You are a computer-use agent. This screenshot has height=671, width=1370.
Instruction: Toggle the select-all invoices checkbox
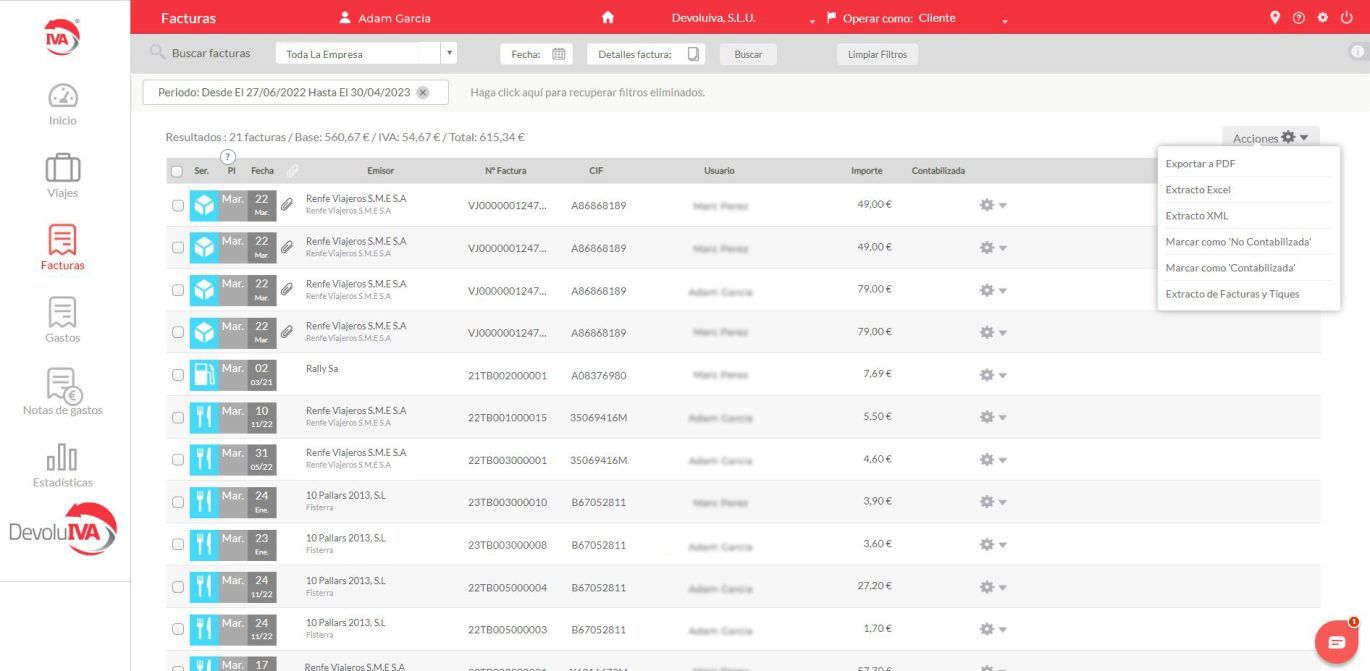(177, 172)
